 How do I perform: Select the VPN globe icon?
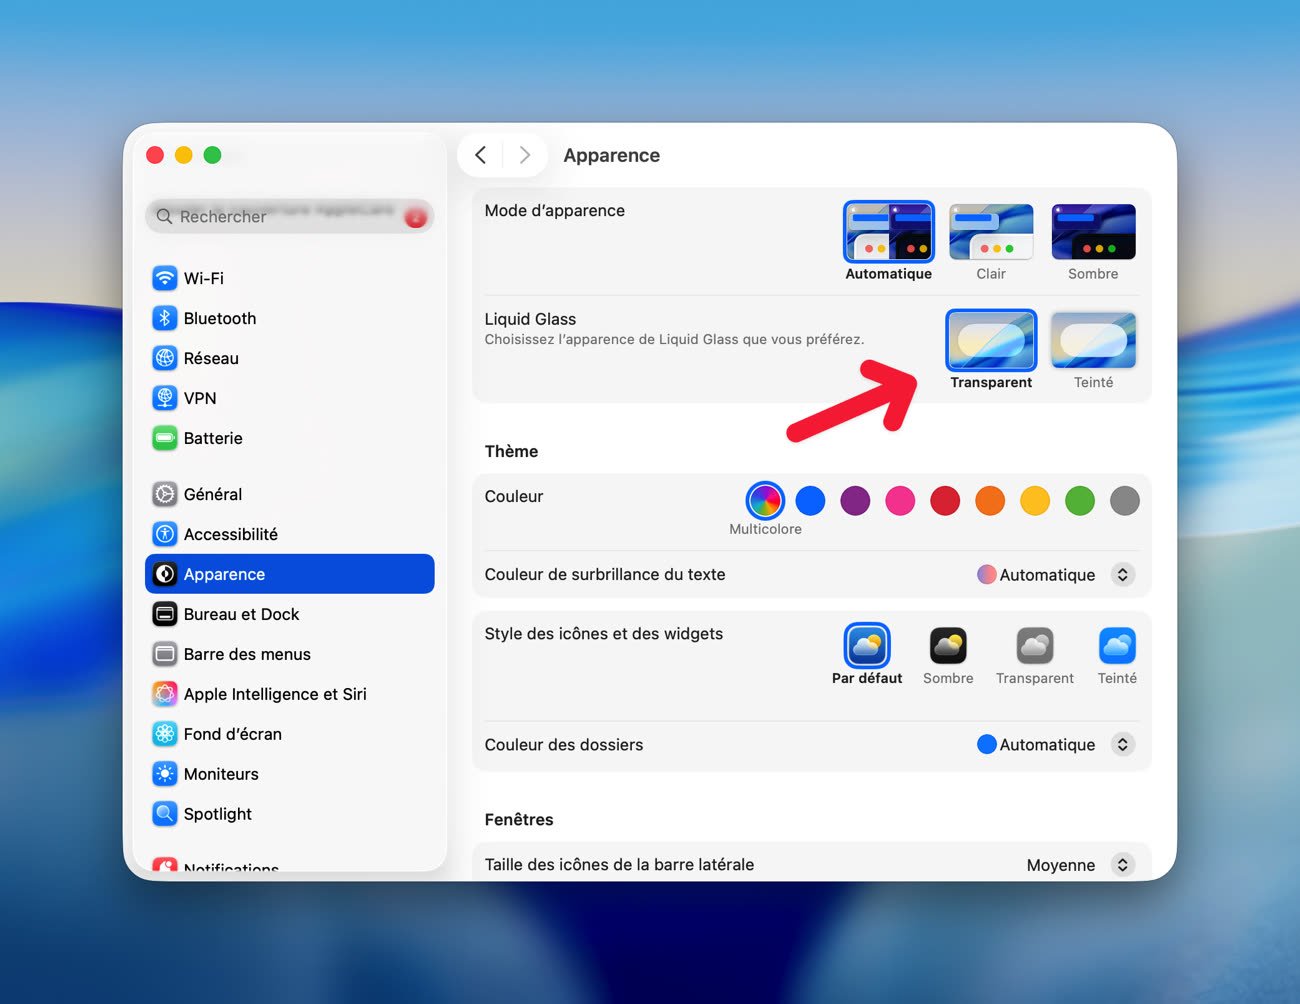coord(165,398)
